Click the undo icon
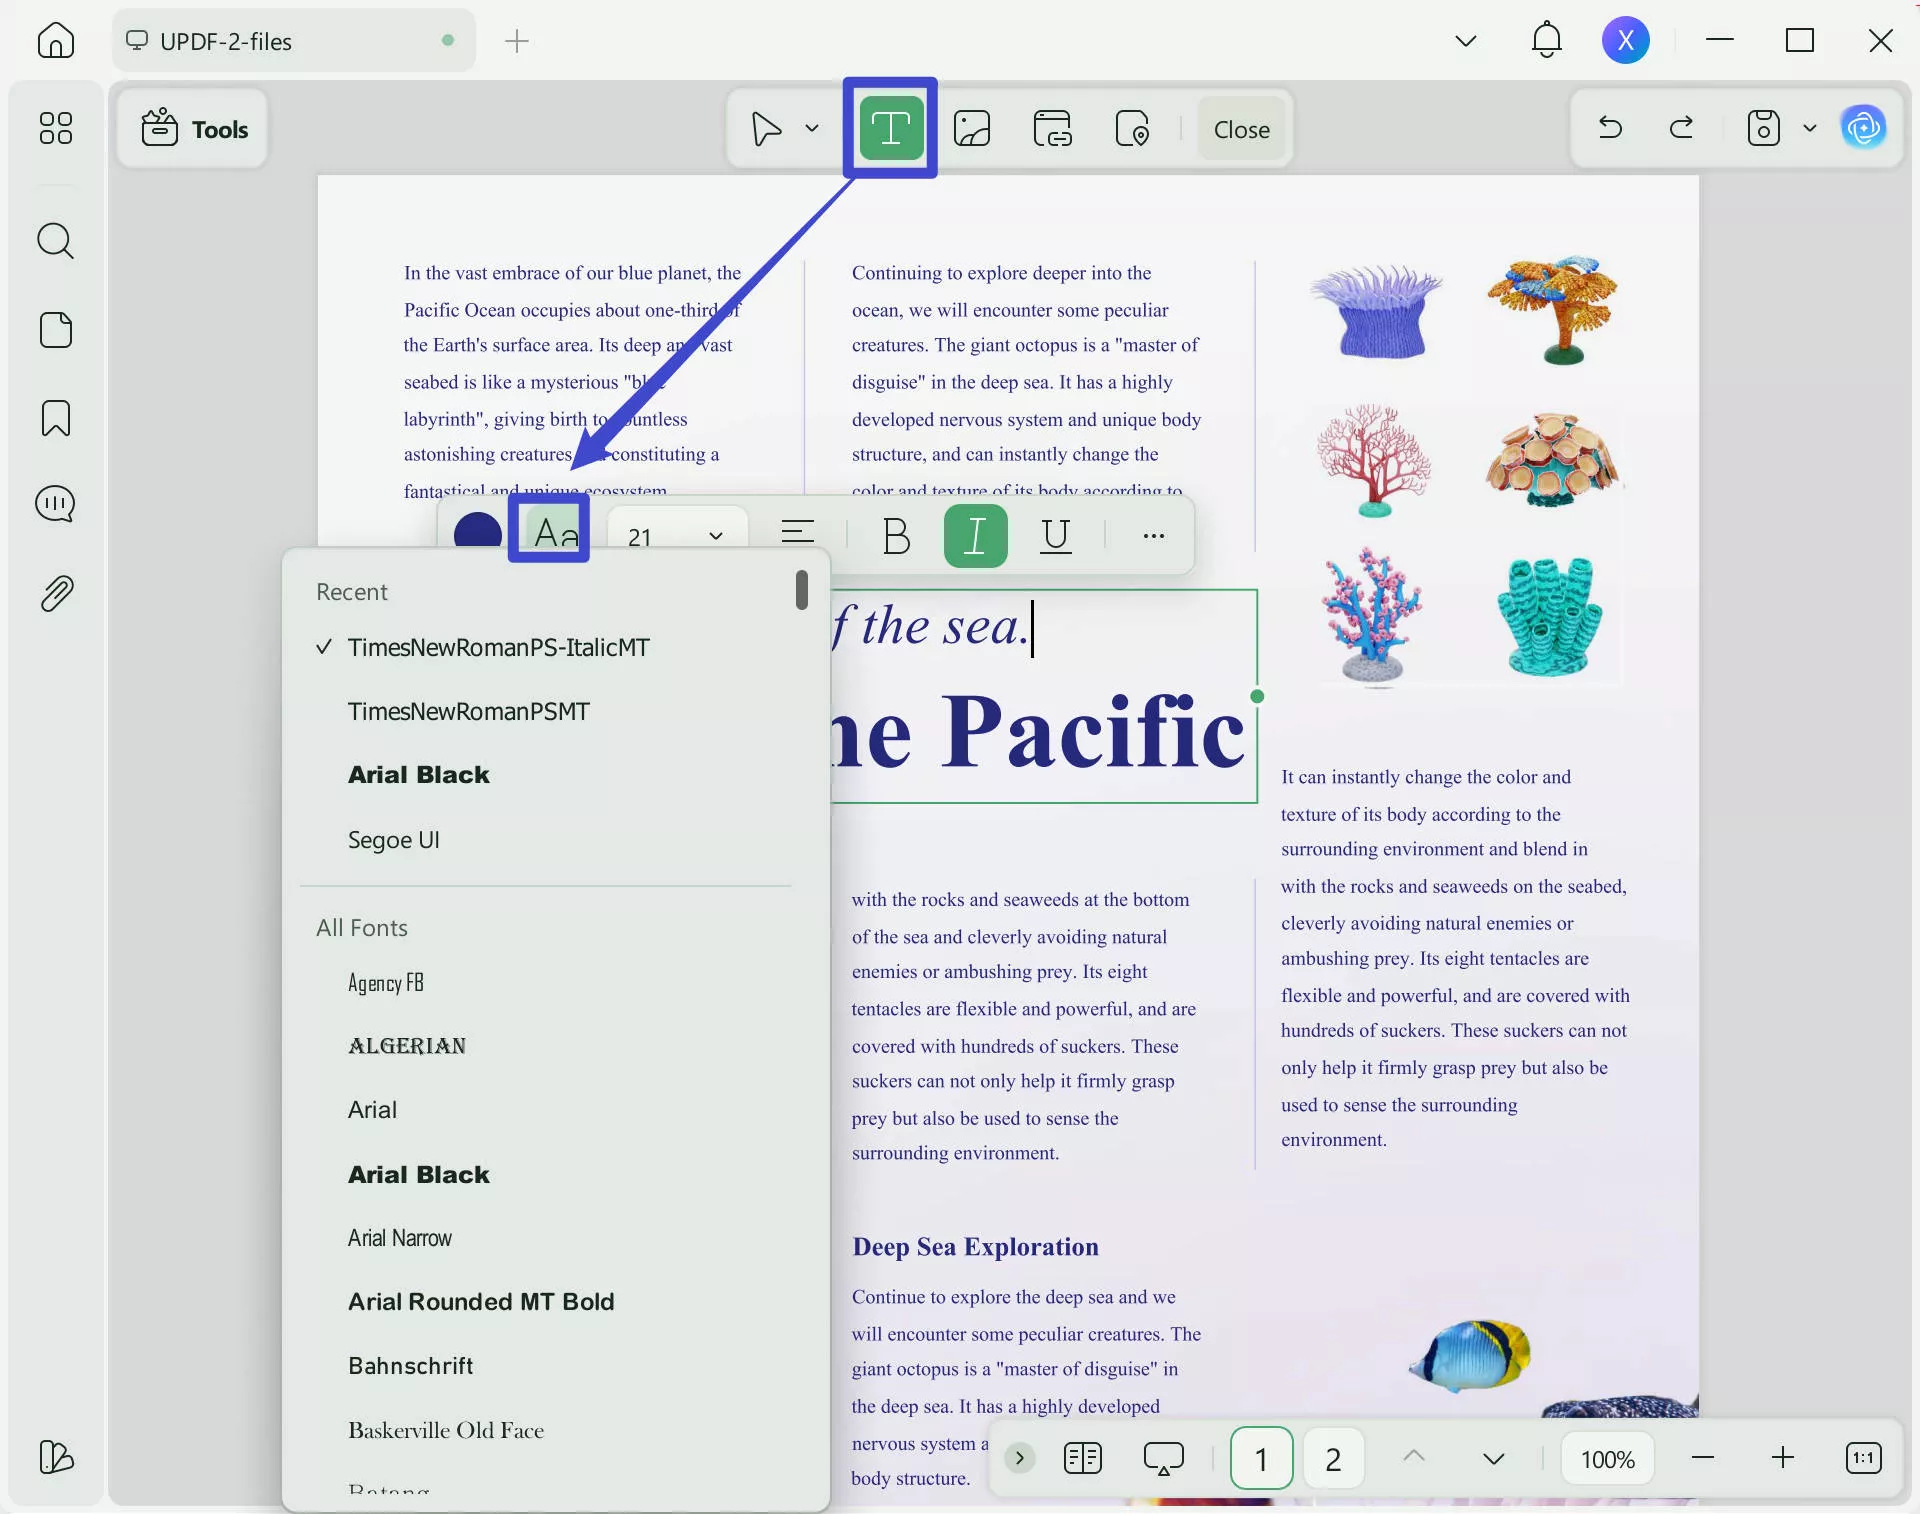The image size is (1920, 1514). [1610, 128]
